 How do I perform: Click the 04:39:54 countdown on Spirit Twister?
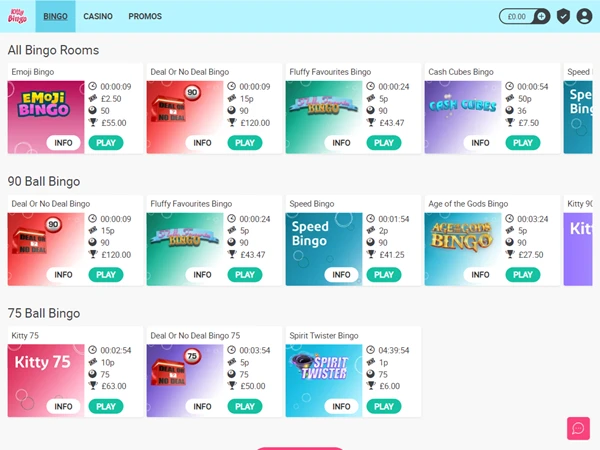(394, 350)
